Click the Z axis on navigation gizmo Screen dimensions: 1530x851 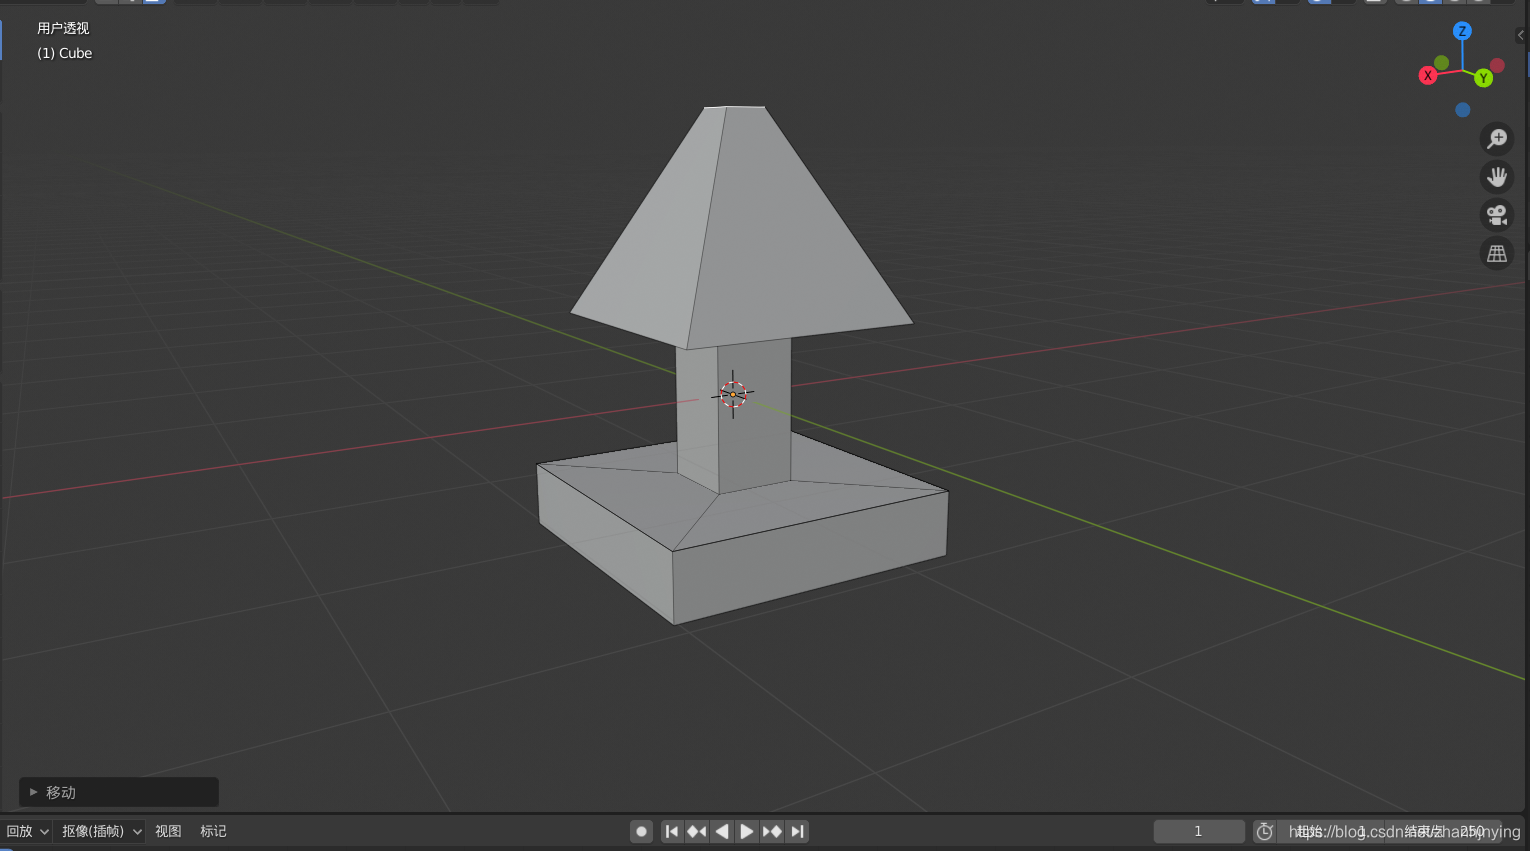pos(1462,31)
